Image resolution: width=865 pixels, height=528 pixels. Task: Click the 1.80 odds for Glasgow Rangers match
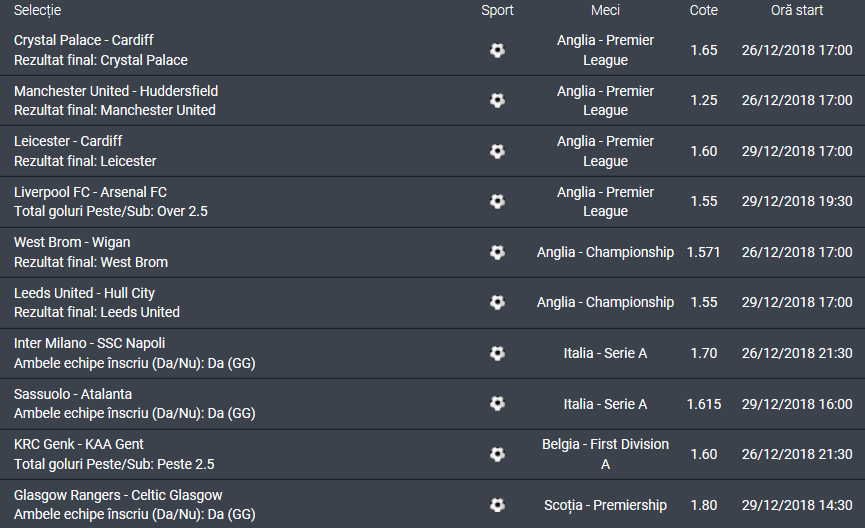click(704, 505)
